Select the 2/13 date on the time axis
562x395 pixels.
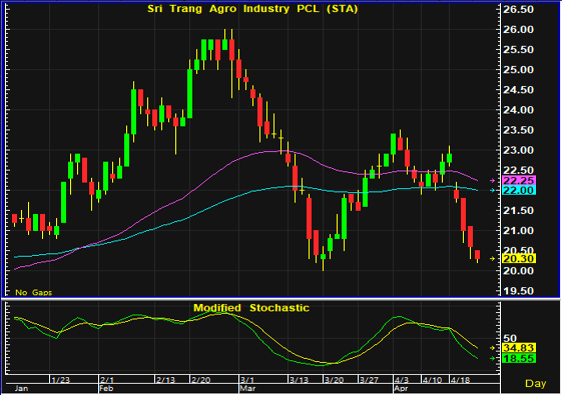[166, 380]
